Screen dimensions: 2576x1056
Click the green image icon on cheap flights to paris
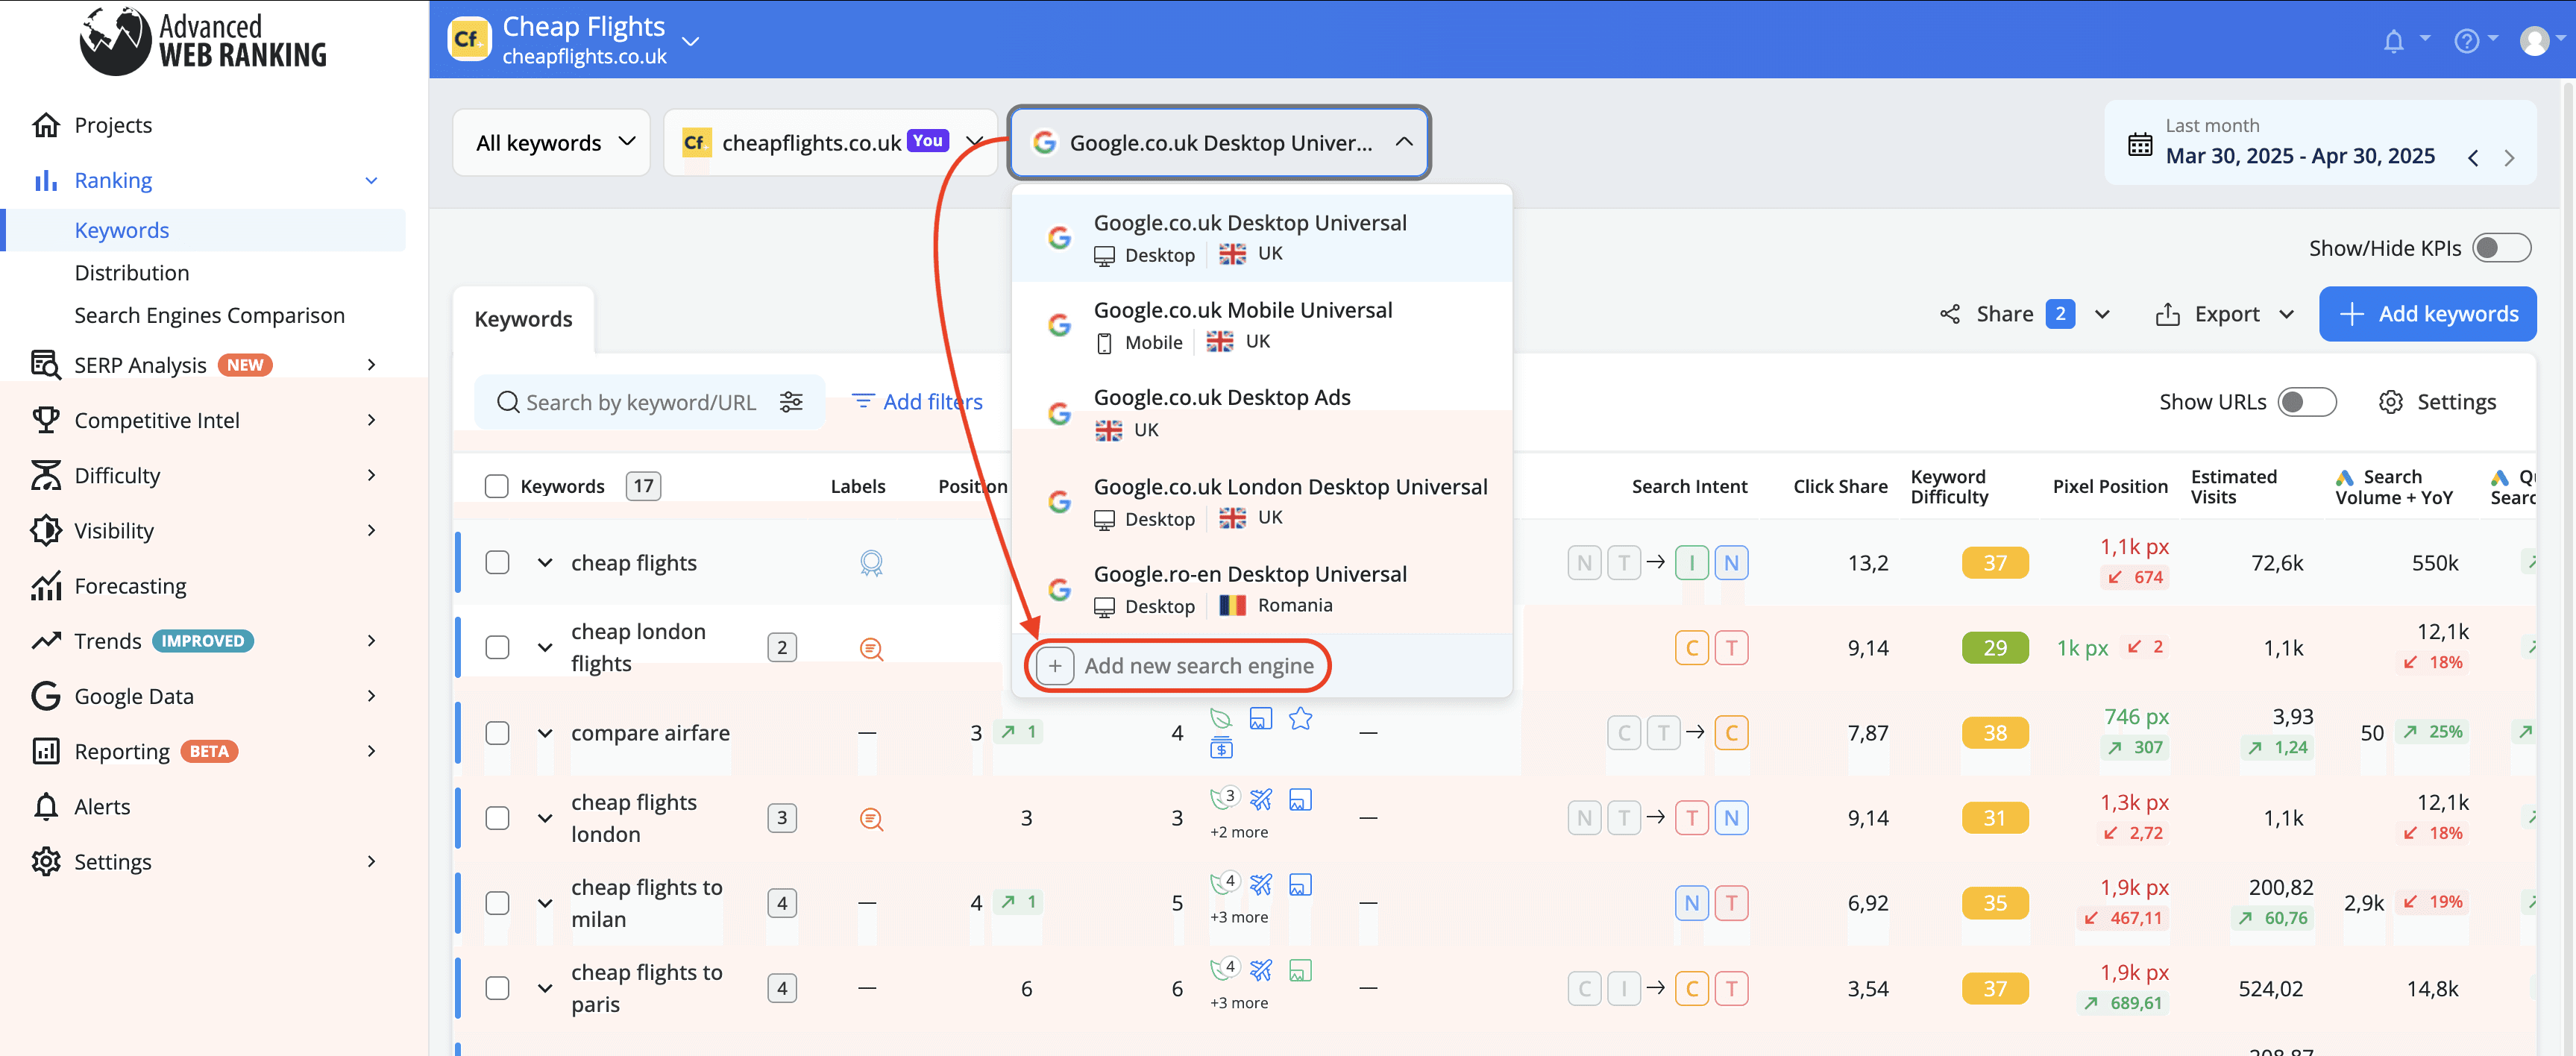(1300, 970)
